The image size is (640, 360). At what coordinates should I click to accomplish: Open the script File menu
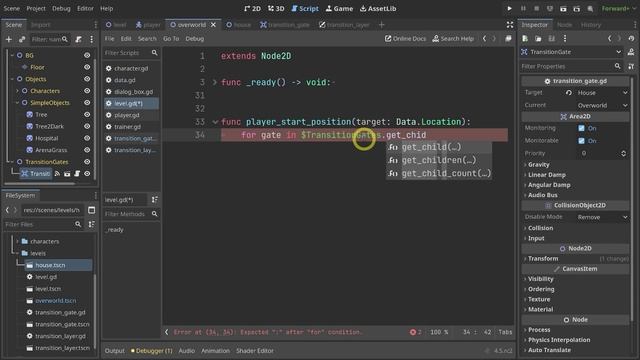click(x=109, y=39)
